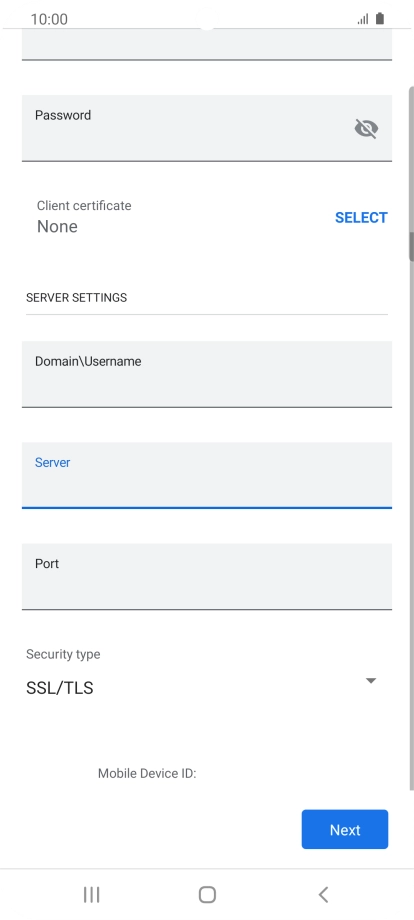Viewport: 414px width, 920px height.
Task: Focus the Server input field
Action: click(x=206, y=475)
